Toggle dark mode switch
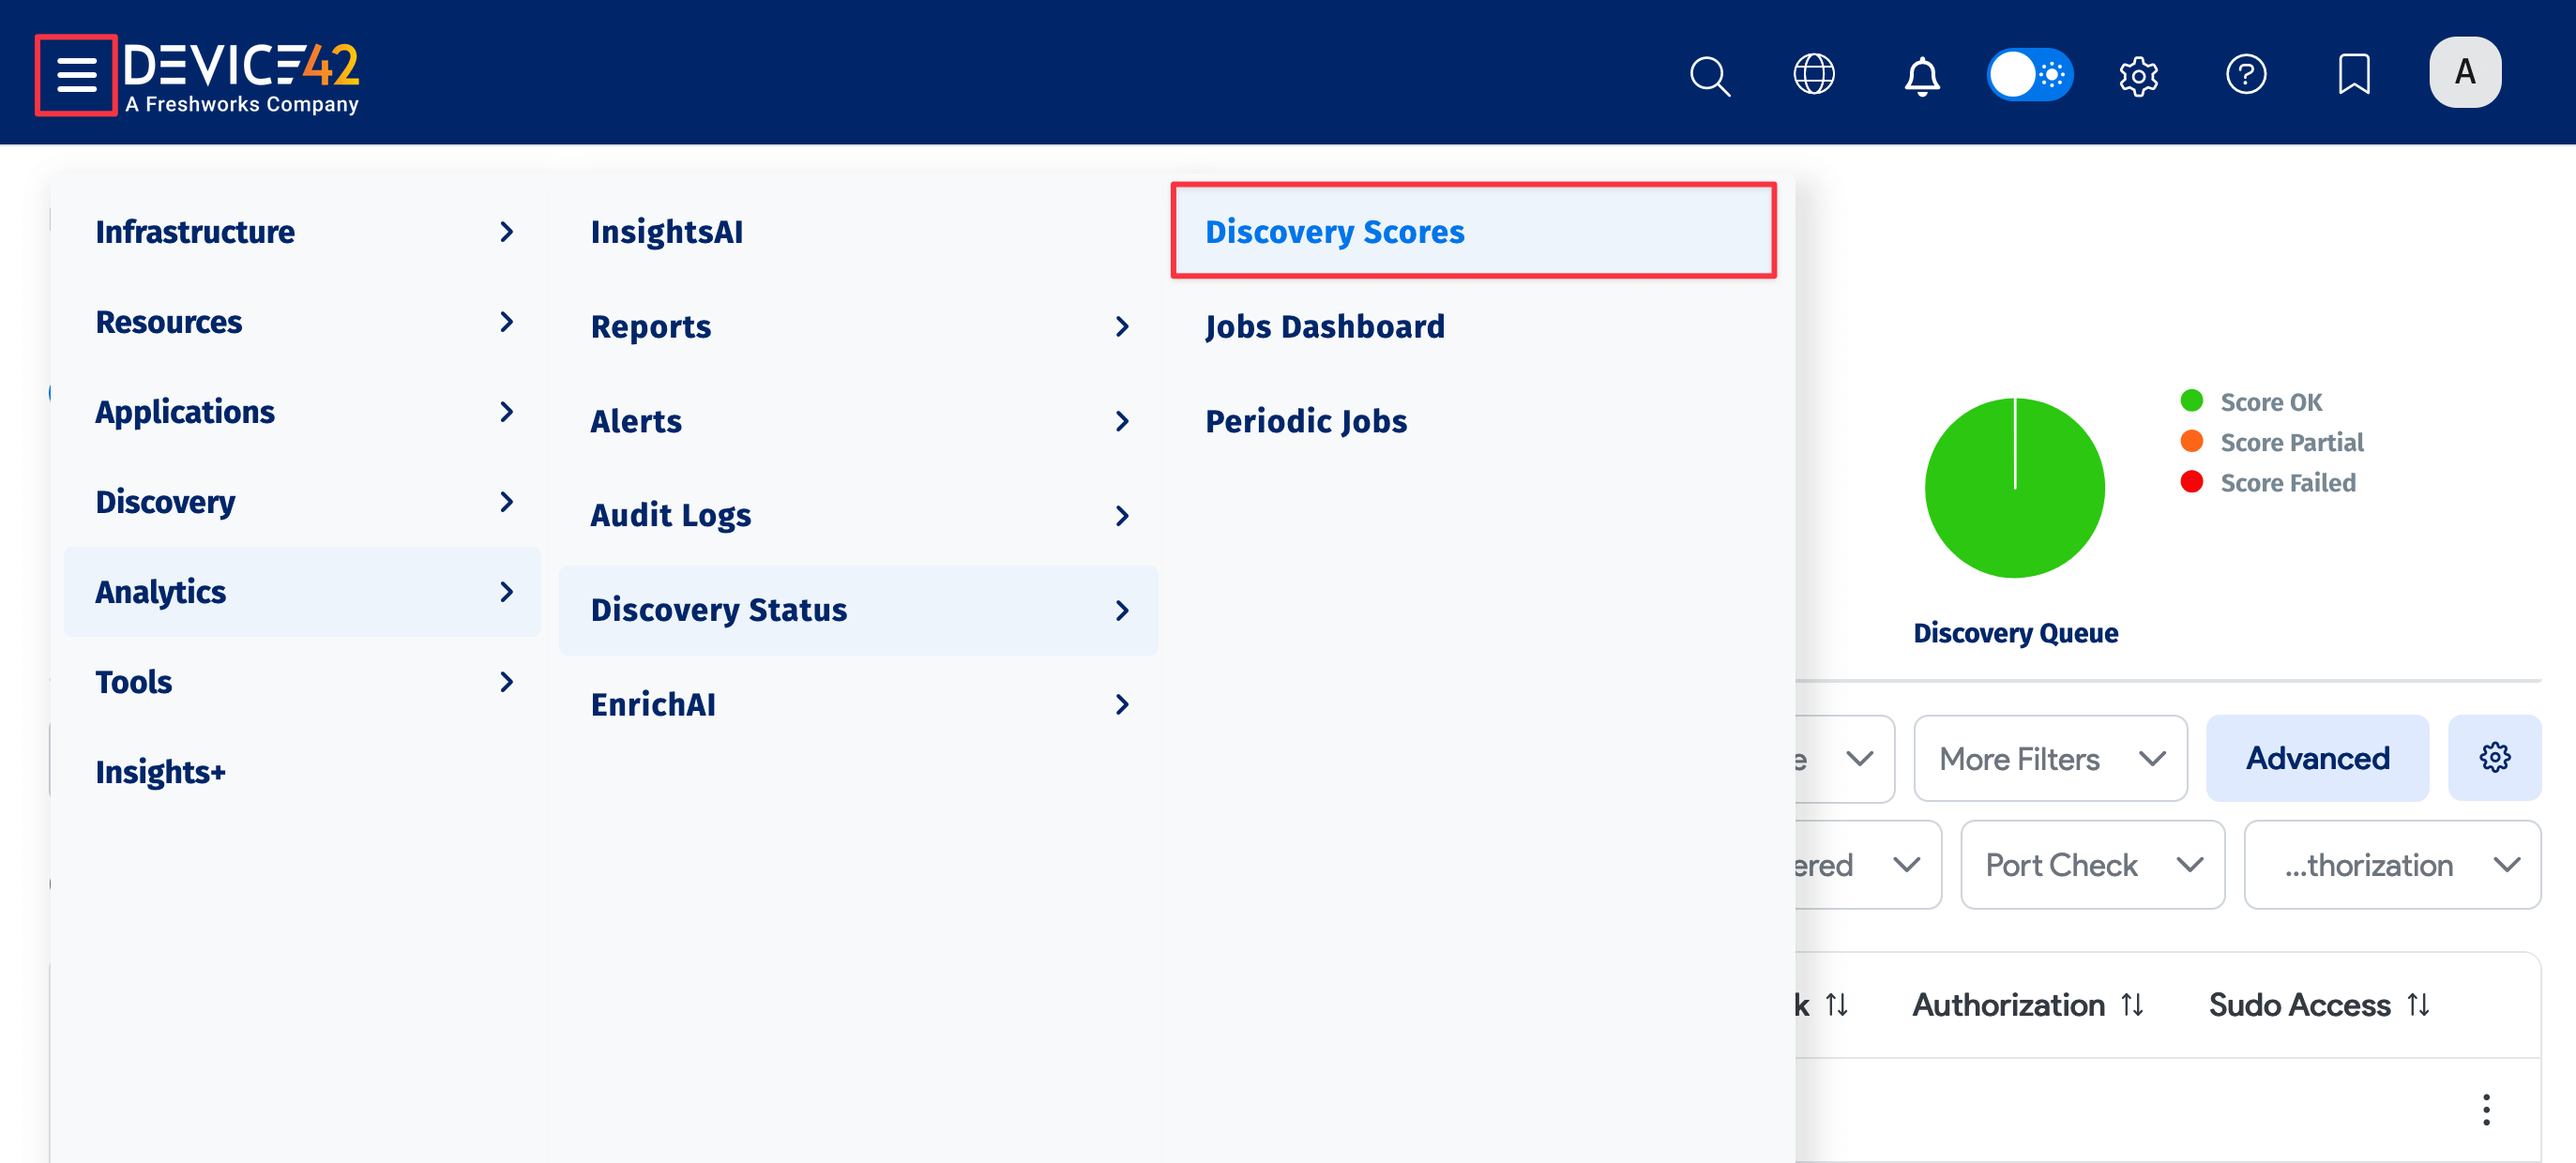This screenshot has height=1163, width=2576. point(2030,74)
